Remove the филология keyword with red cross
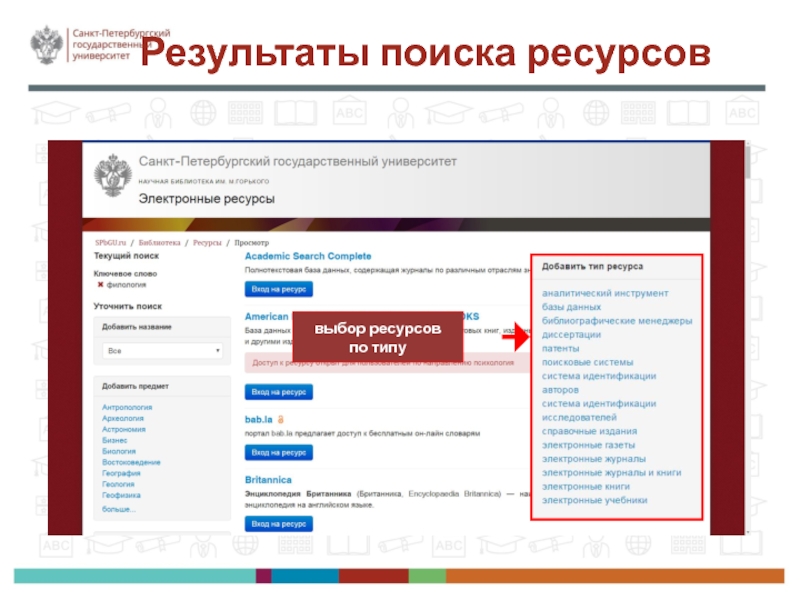Viewport: 800px width, 600px height. click(101, 285)
